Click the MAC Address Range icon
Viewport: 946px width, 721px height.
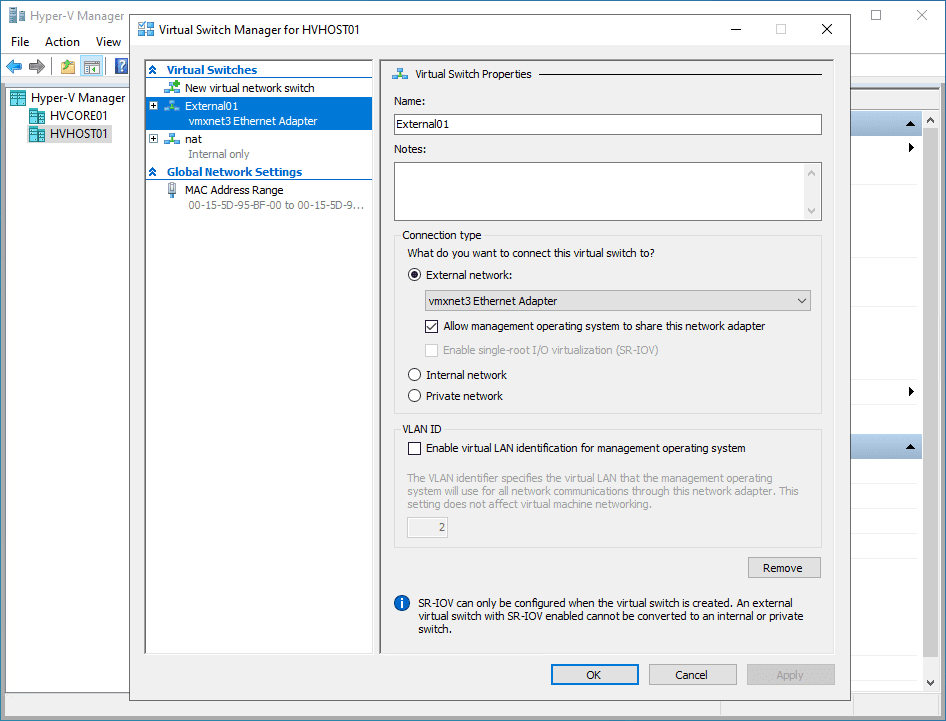tap(172, 190)
